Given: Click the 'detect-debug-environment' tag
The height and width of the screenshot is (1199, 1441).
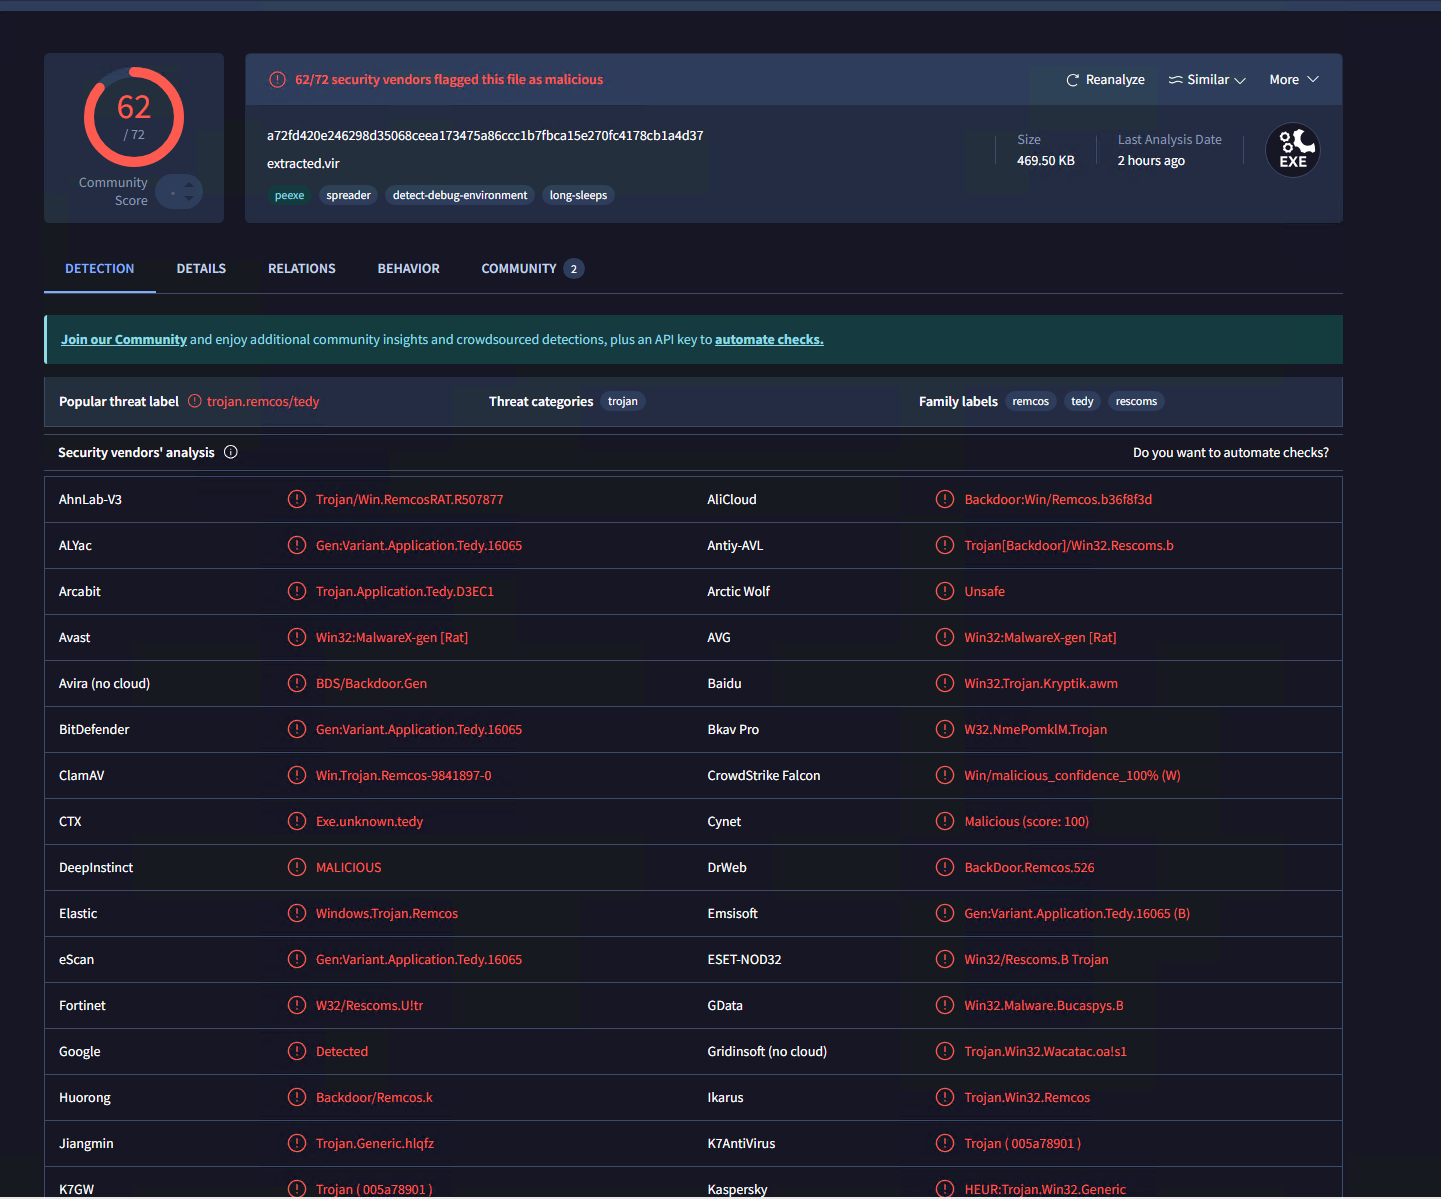Looking at the screenshot, I should pos(460,195).
